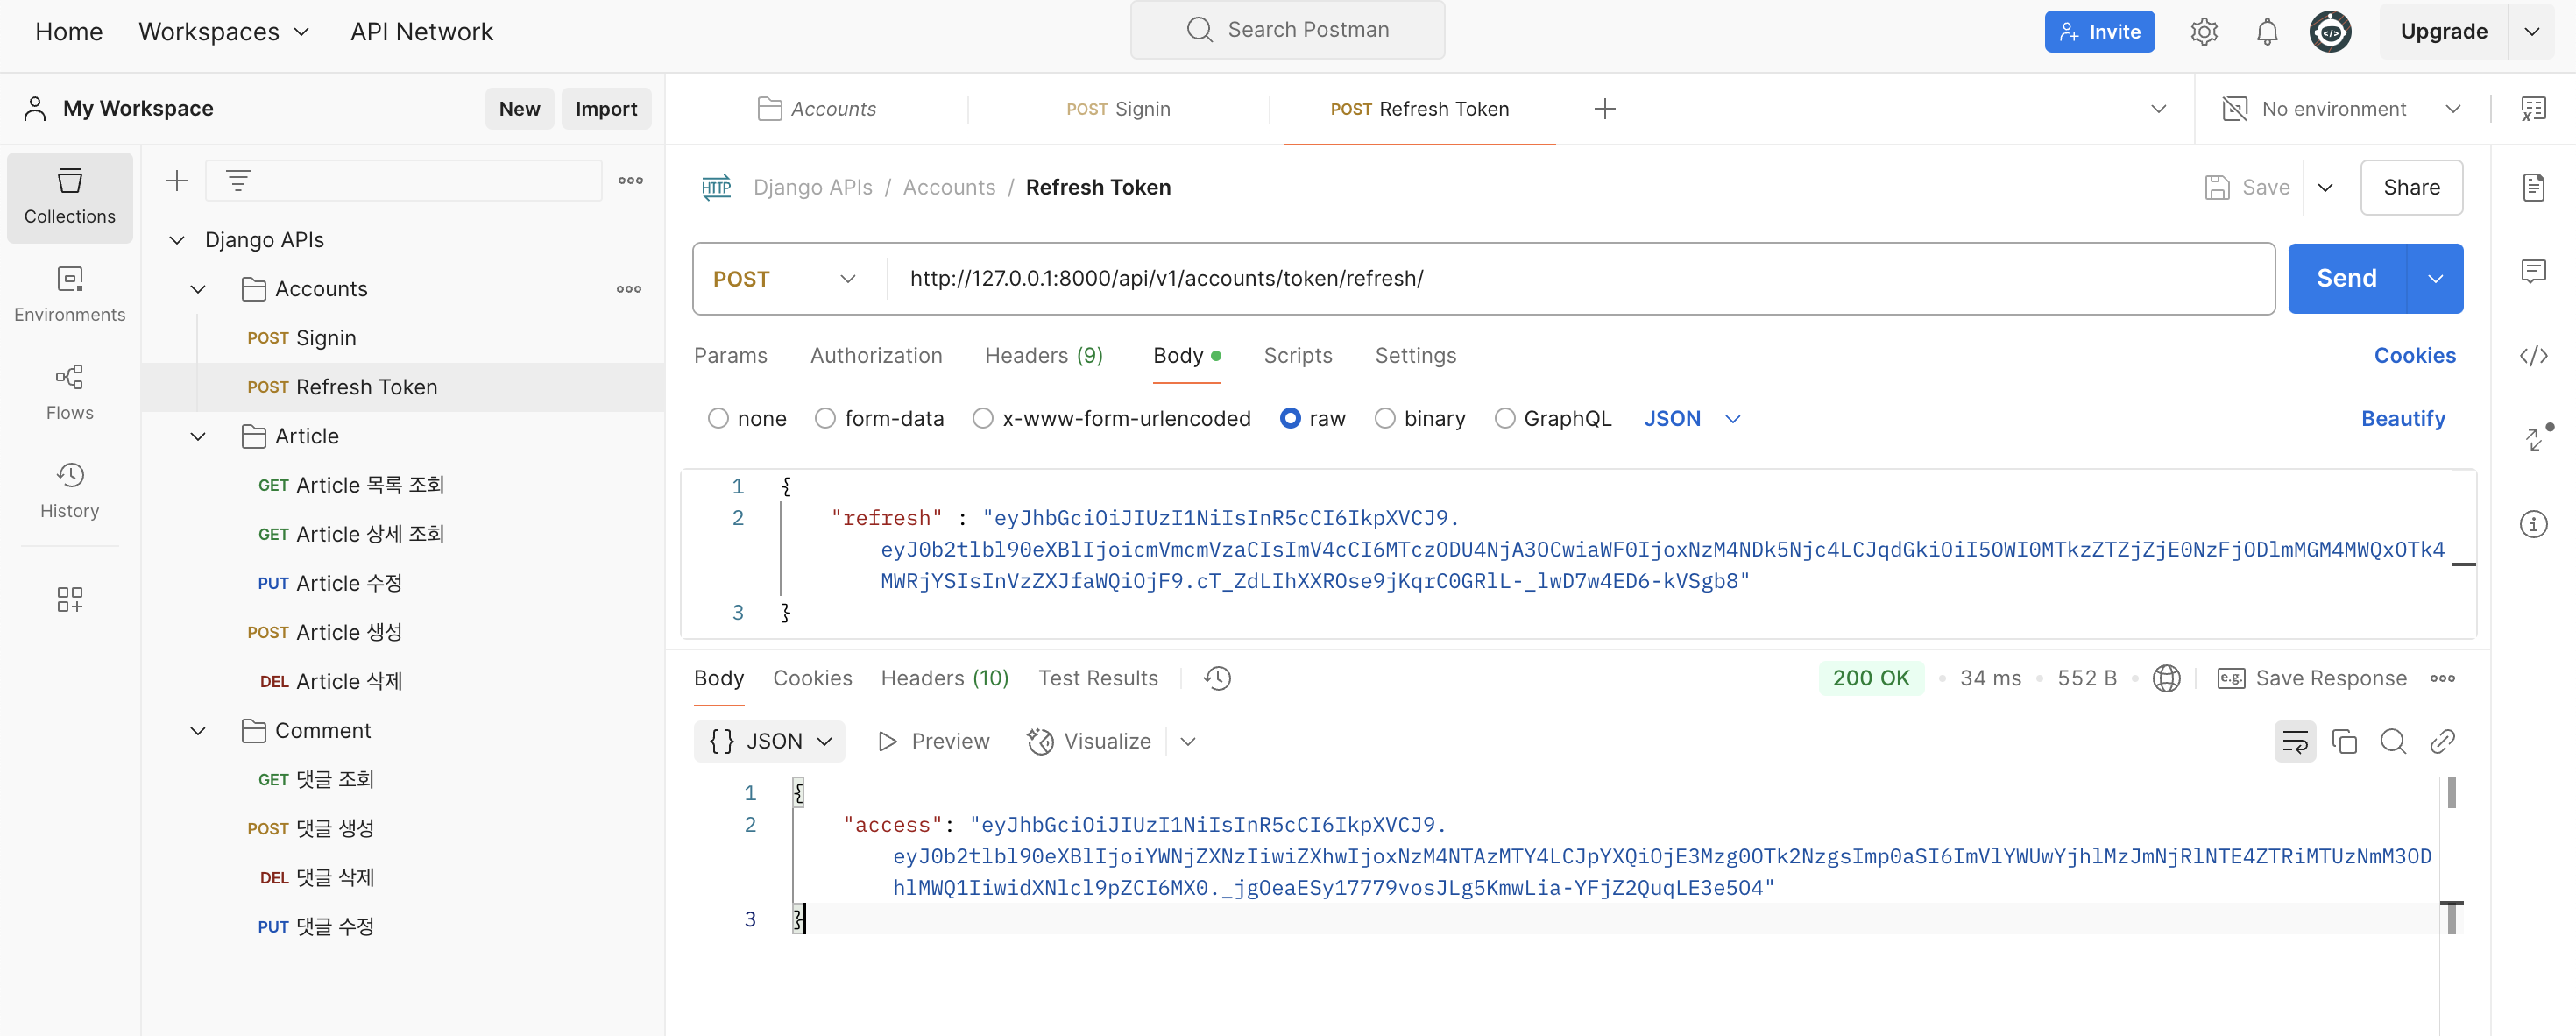The image size is (2576, 1036).
Task: Click the Search Postman box
Action: click(1286, 29)
